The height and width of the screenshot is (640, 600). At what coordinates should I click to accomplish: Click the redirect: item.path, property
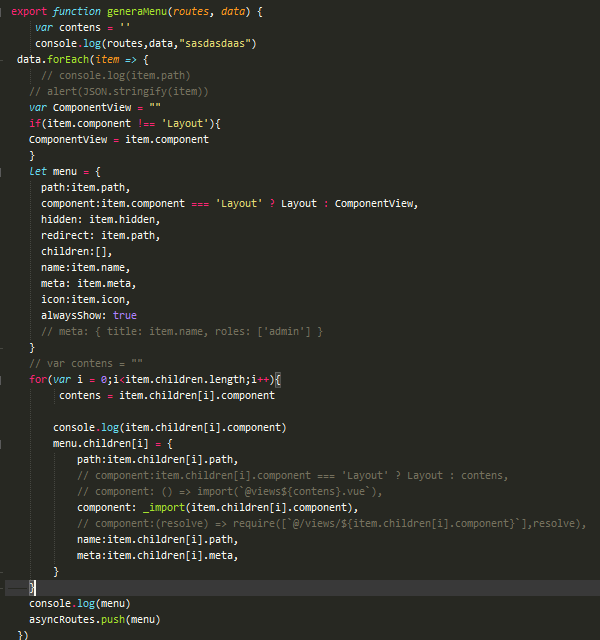pyautogui.click(x=101, y=236)
